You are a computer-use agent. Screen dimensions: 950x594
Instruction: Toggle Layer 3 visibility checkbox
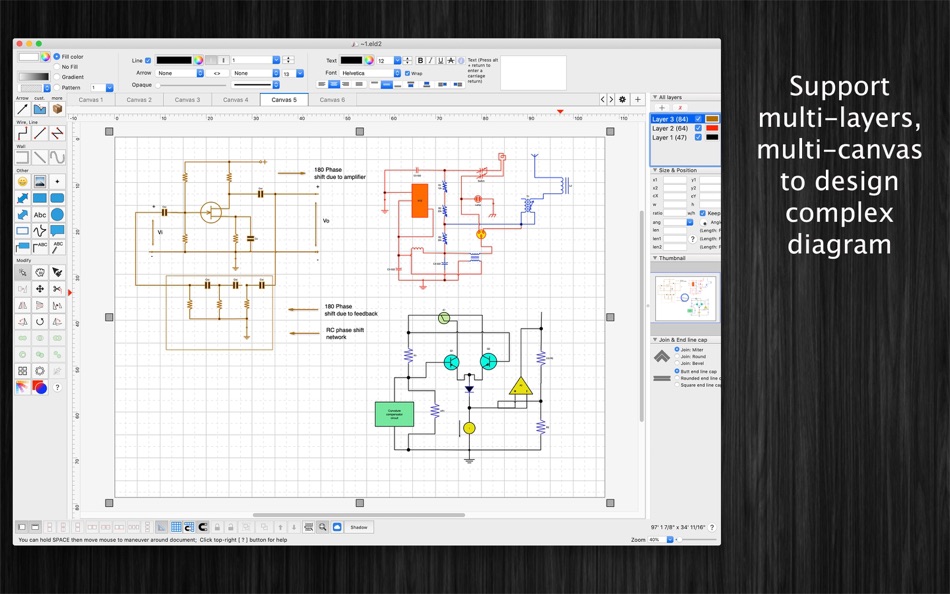tap(698, 119)
